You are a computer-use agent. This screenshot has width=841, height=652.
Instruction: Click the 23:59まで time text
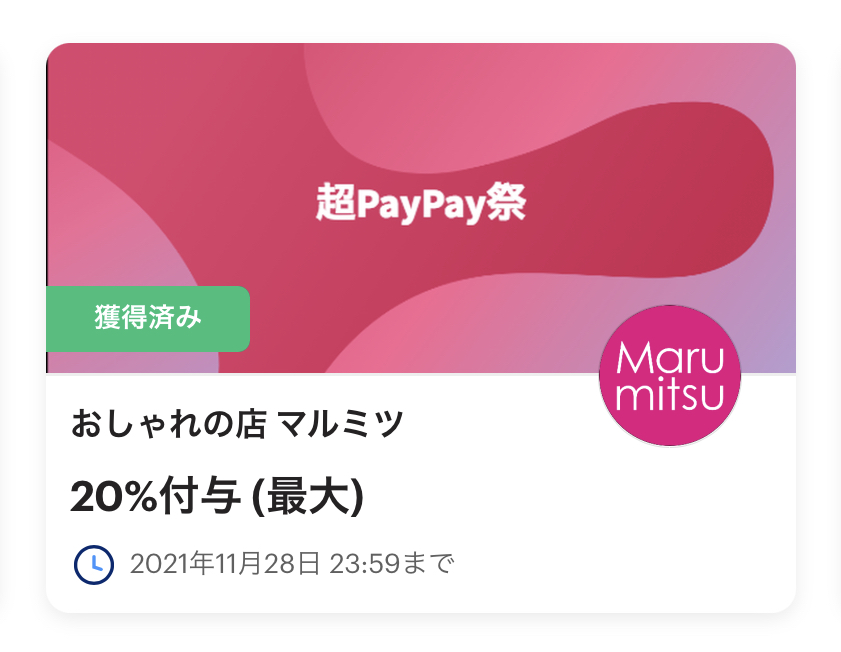392,564
